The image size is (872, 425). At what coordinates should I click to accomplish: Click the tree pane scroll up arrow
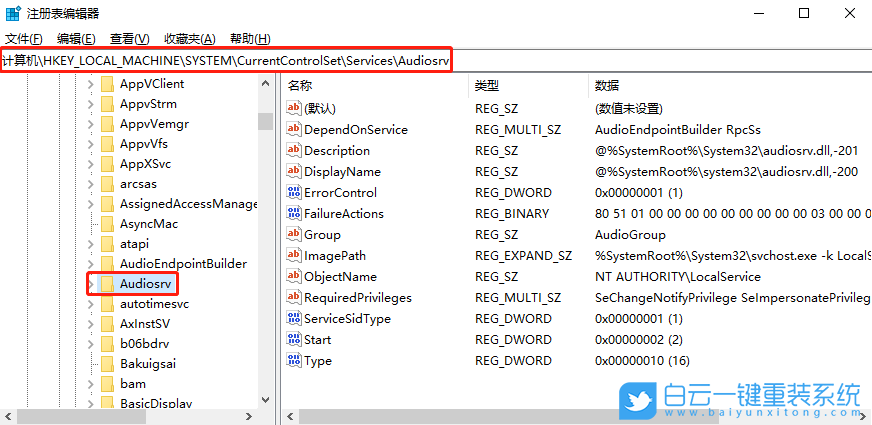pyautogui.click(x=265, y=84)
